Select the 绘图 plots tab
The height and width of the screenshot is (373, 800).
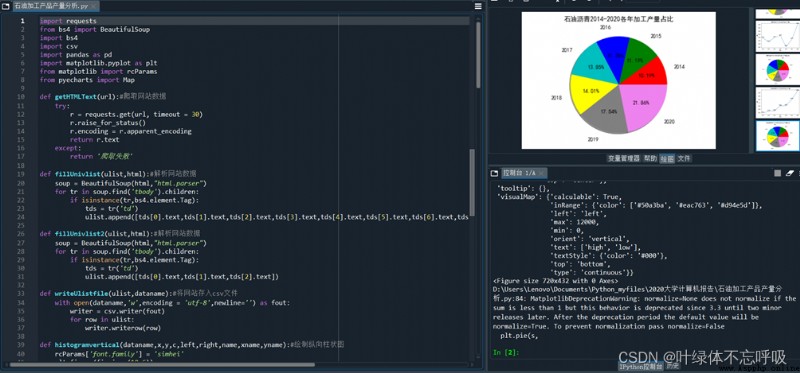(667, 158)
